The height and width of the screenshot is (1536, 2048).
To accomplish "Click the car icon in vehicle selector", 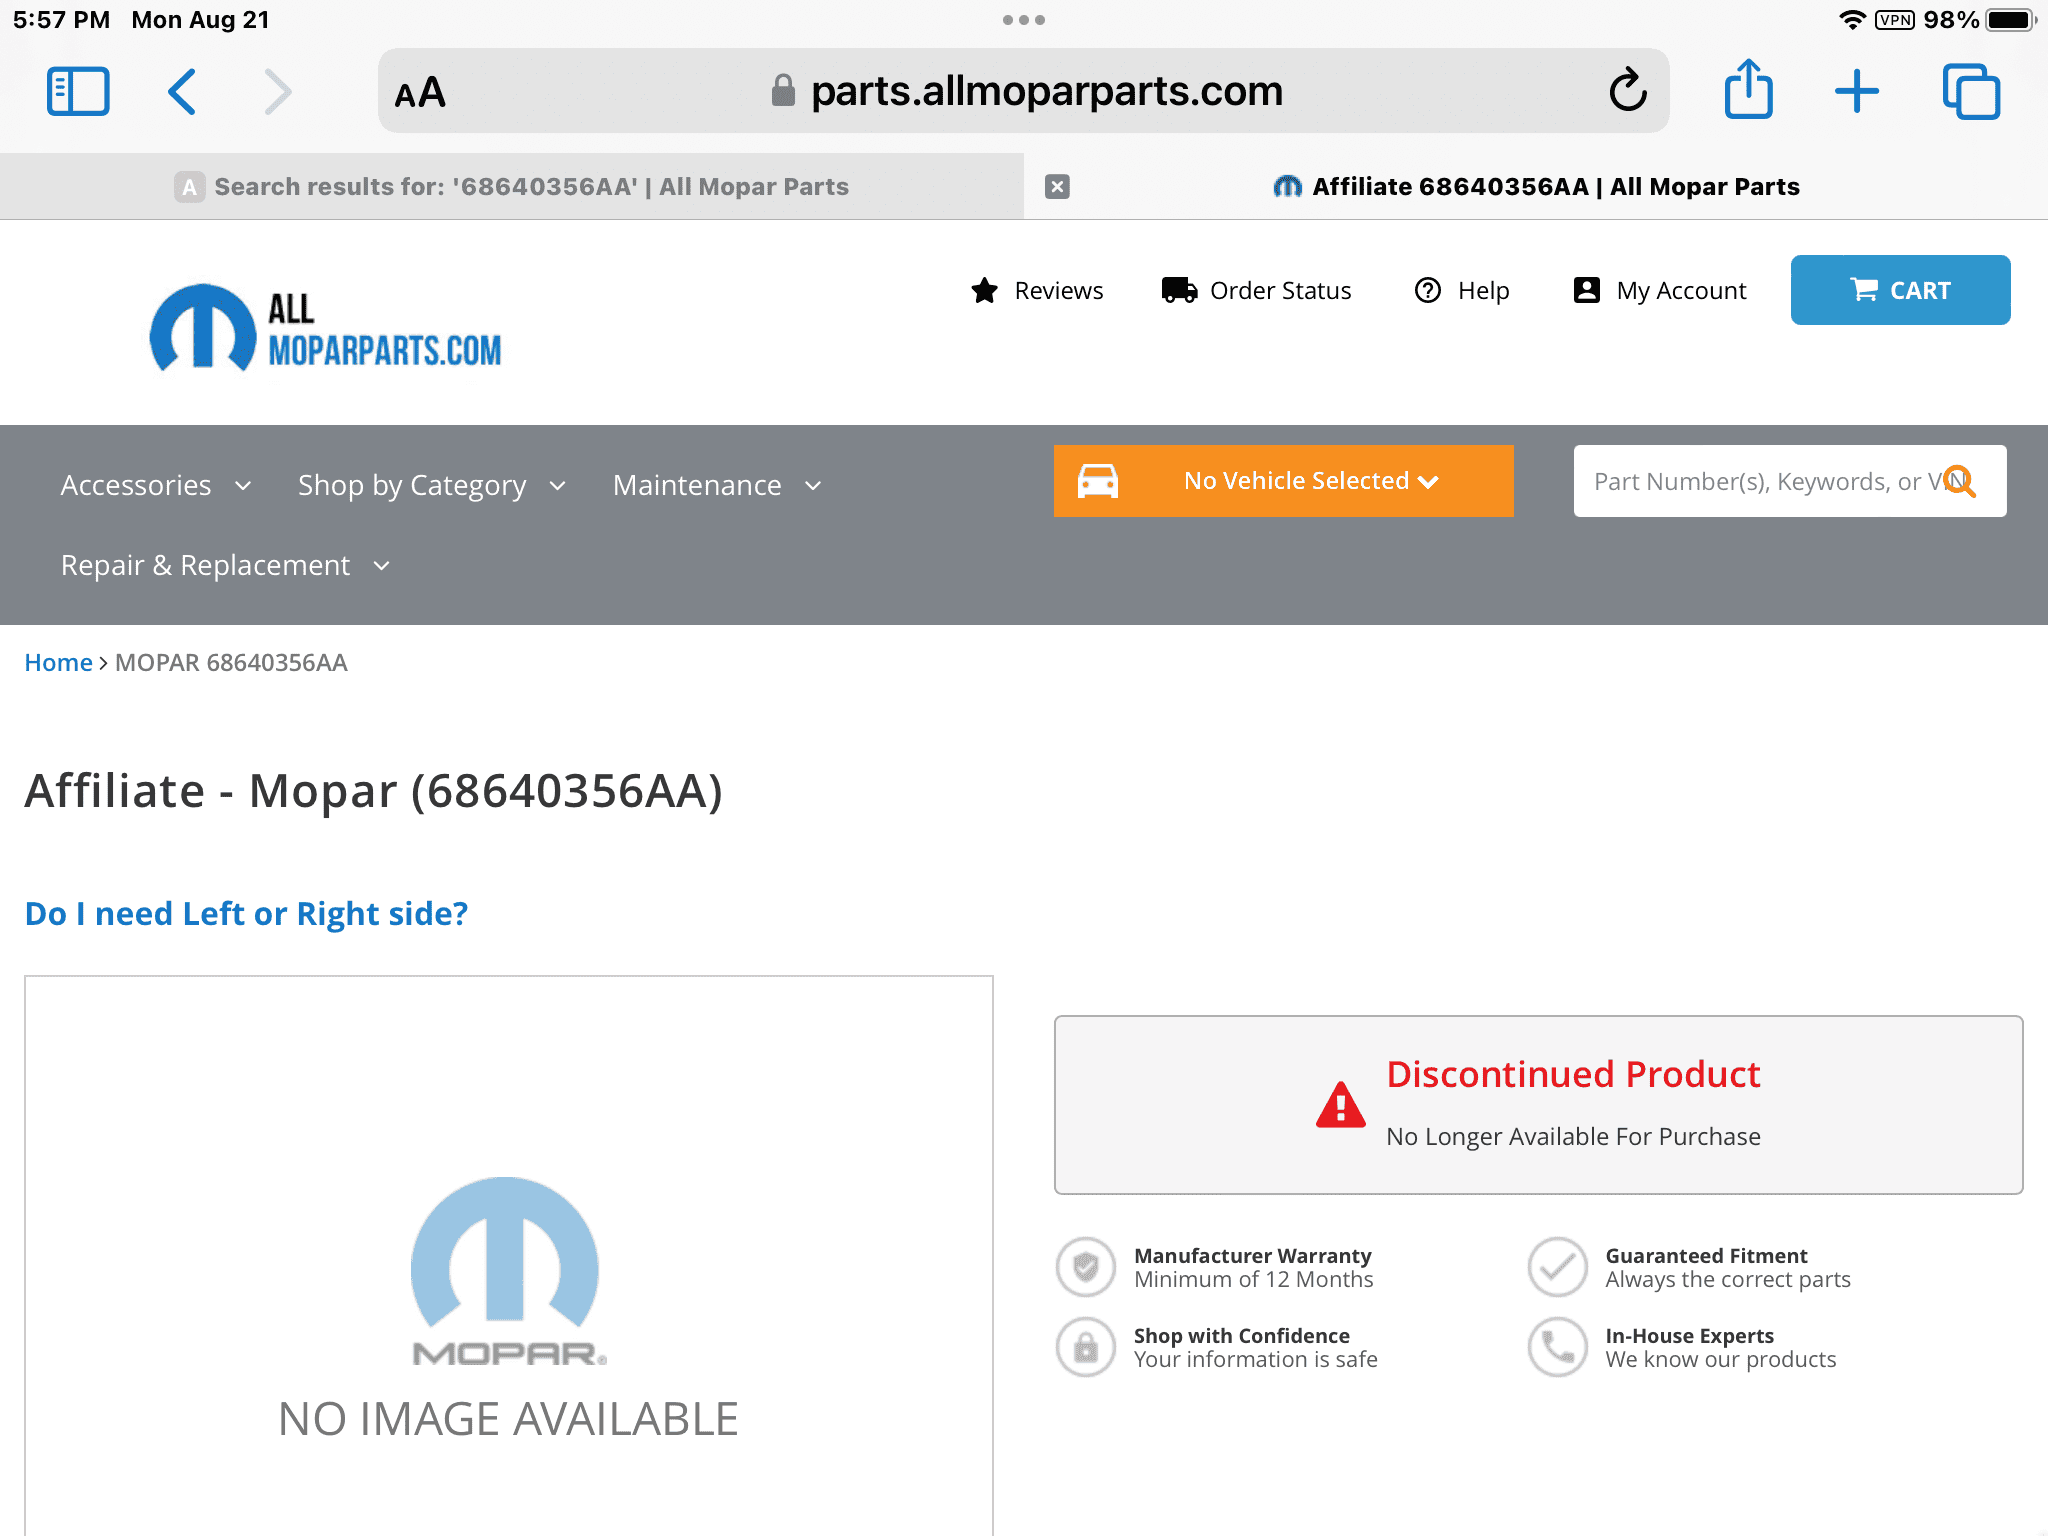I will point(1097,481).
